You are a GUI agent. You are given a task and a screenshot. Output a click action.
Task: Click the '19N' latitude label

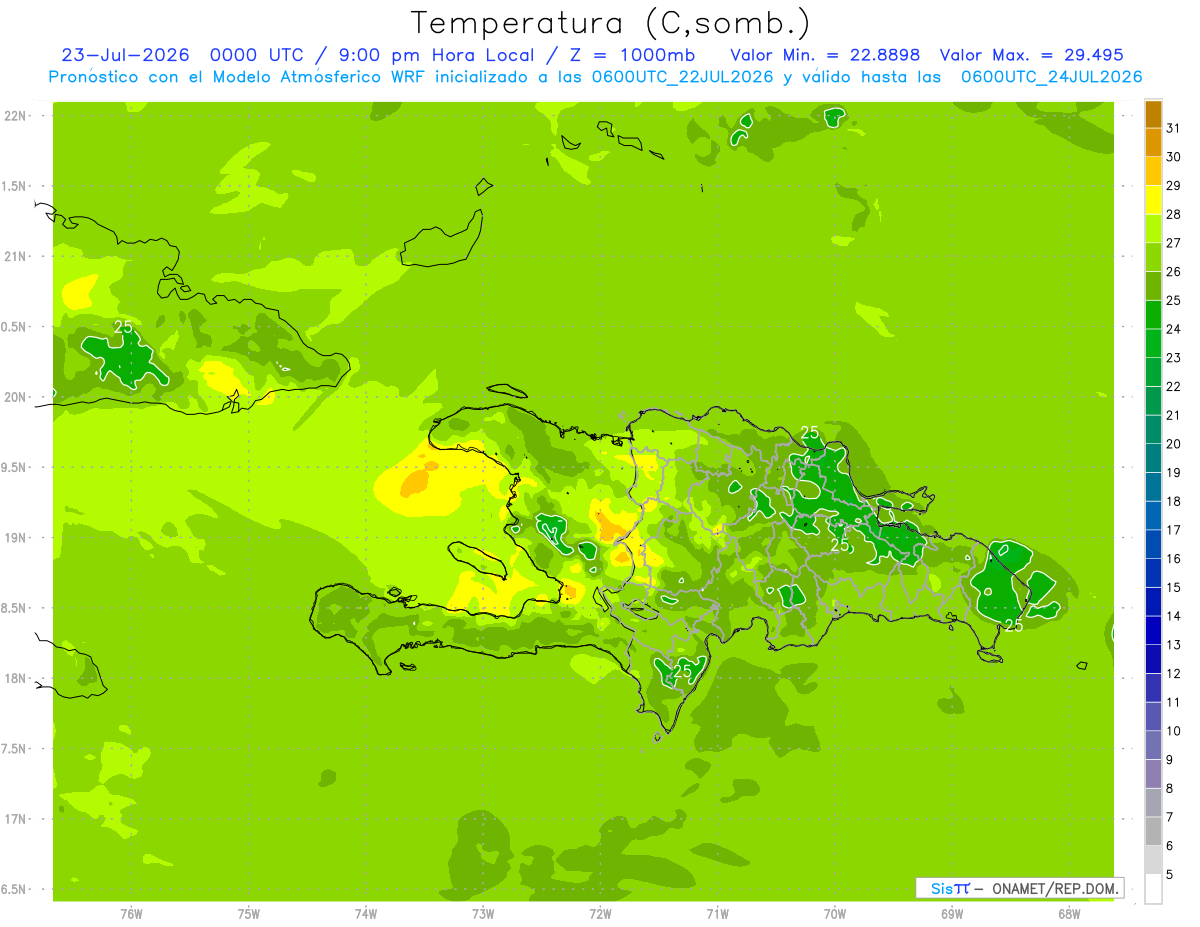[x=14, y=538]
